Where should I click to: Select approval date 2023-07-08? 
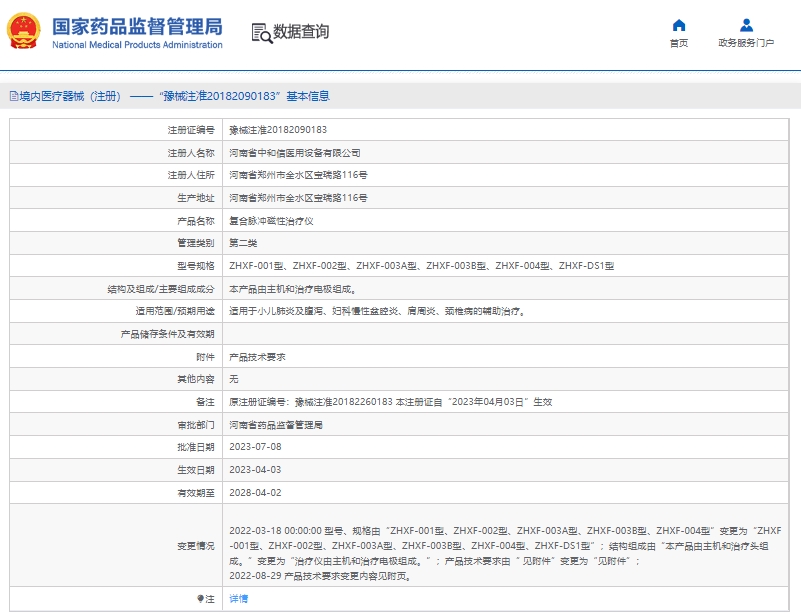click(255, 447)
